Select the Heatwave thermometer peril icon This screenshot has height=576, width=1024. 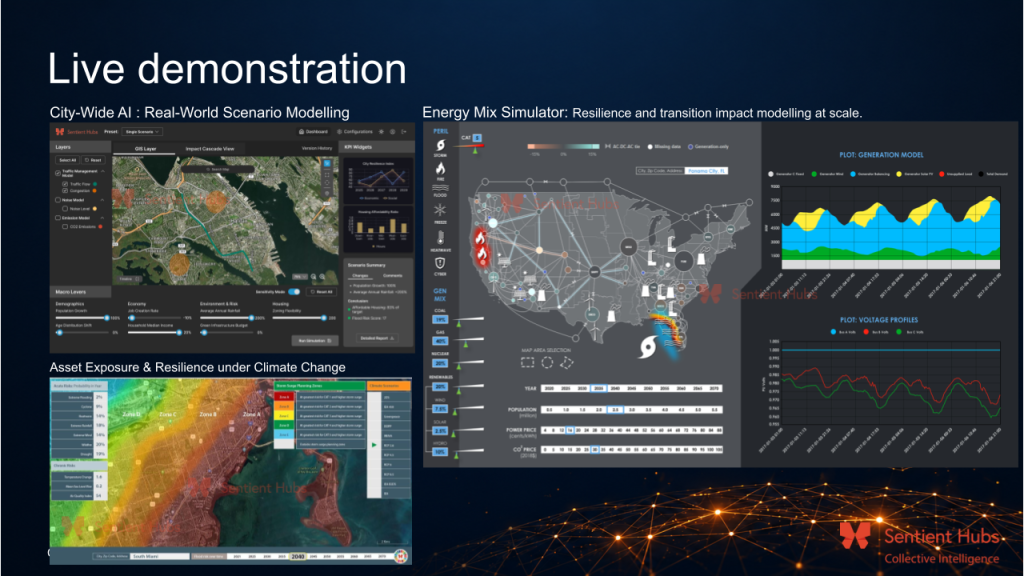(440, 238)
